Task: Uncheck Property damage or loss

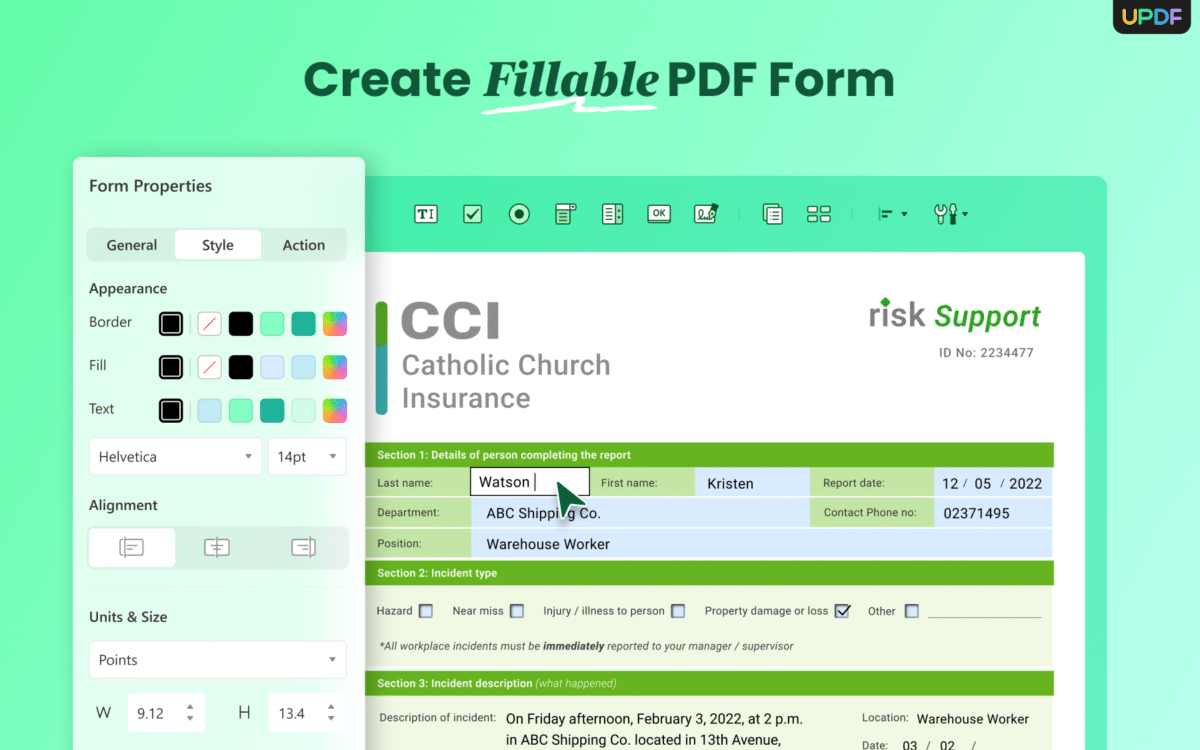Action: (843, 610)
